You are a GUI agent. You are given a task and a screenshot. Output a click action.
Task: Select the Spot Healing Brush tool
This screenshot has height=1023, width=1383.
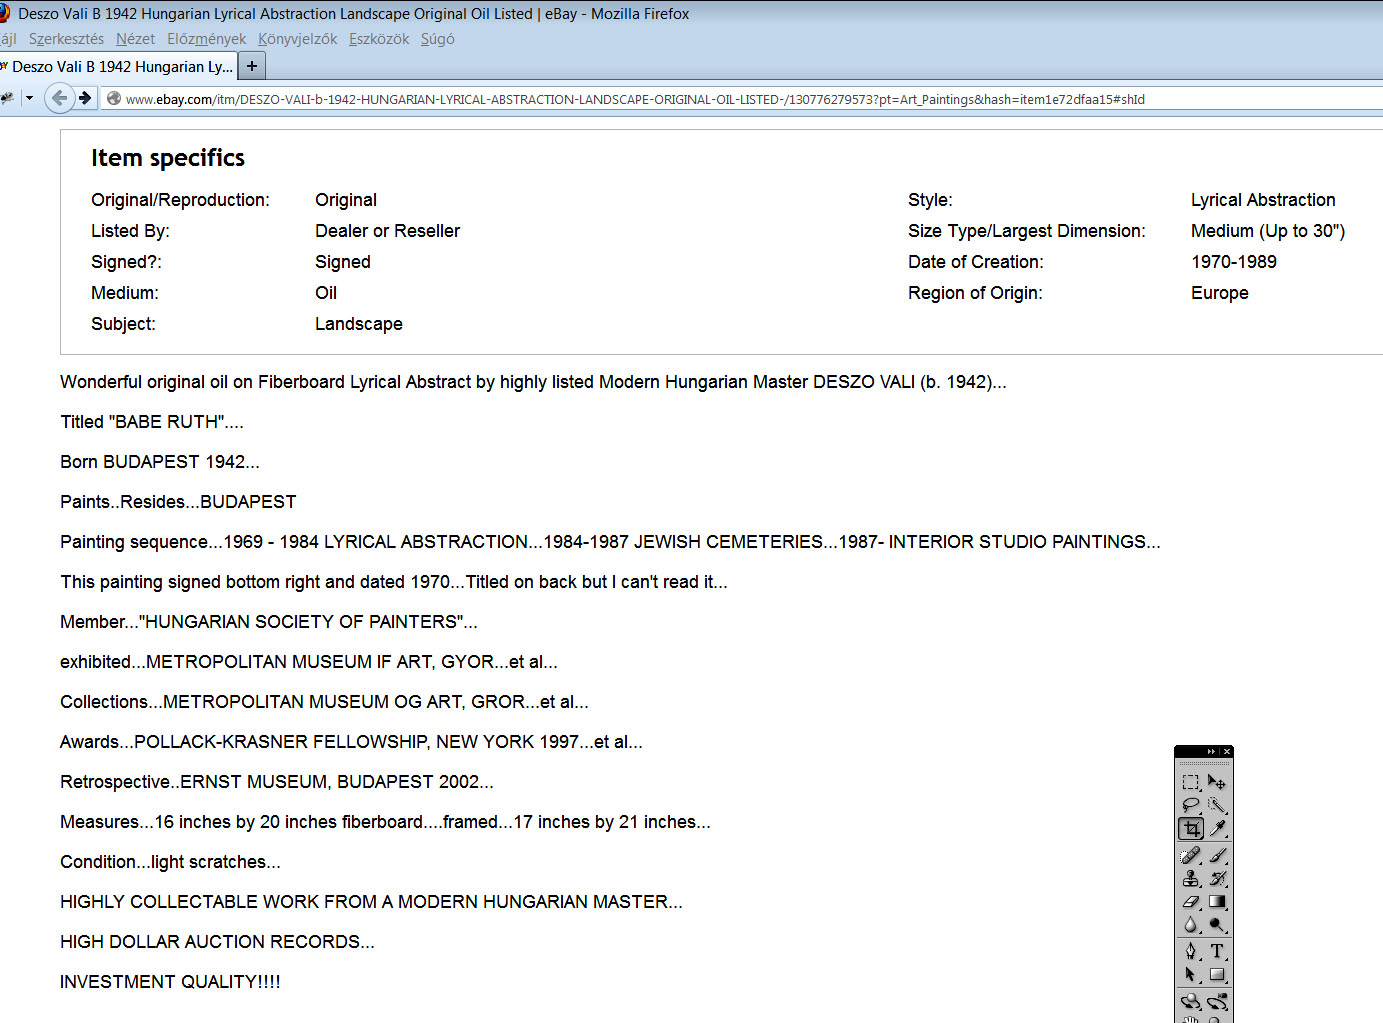point(1190,856)
